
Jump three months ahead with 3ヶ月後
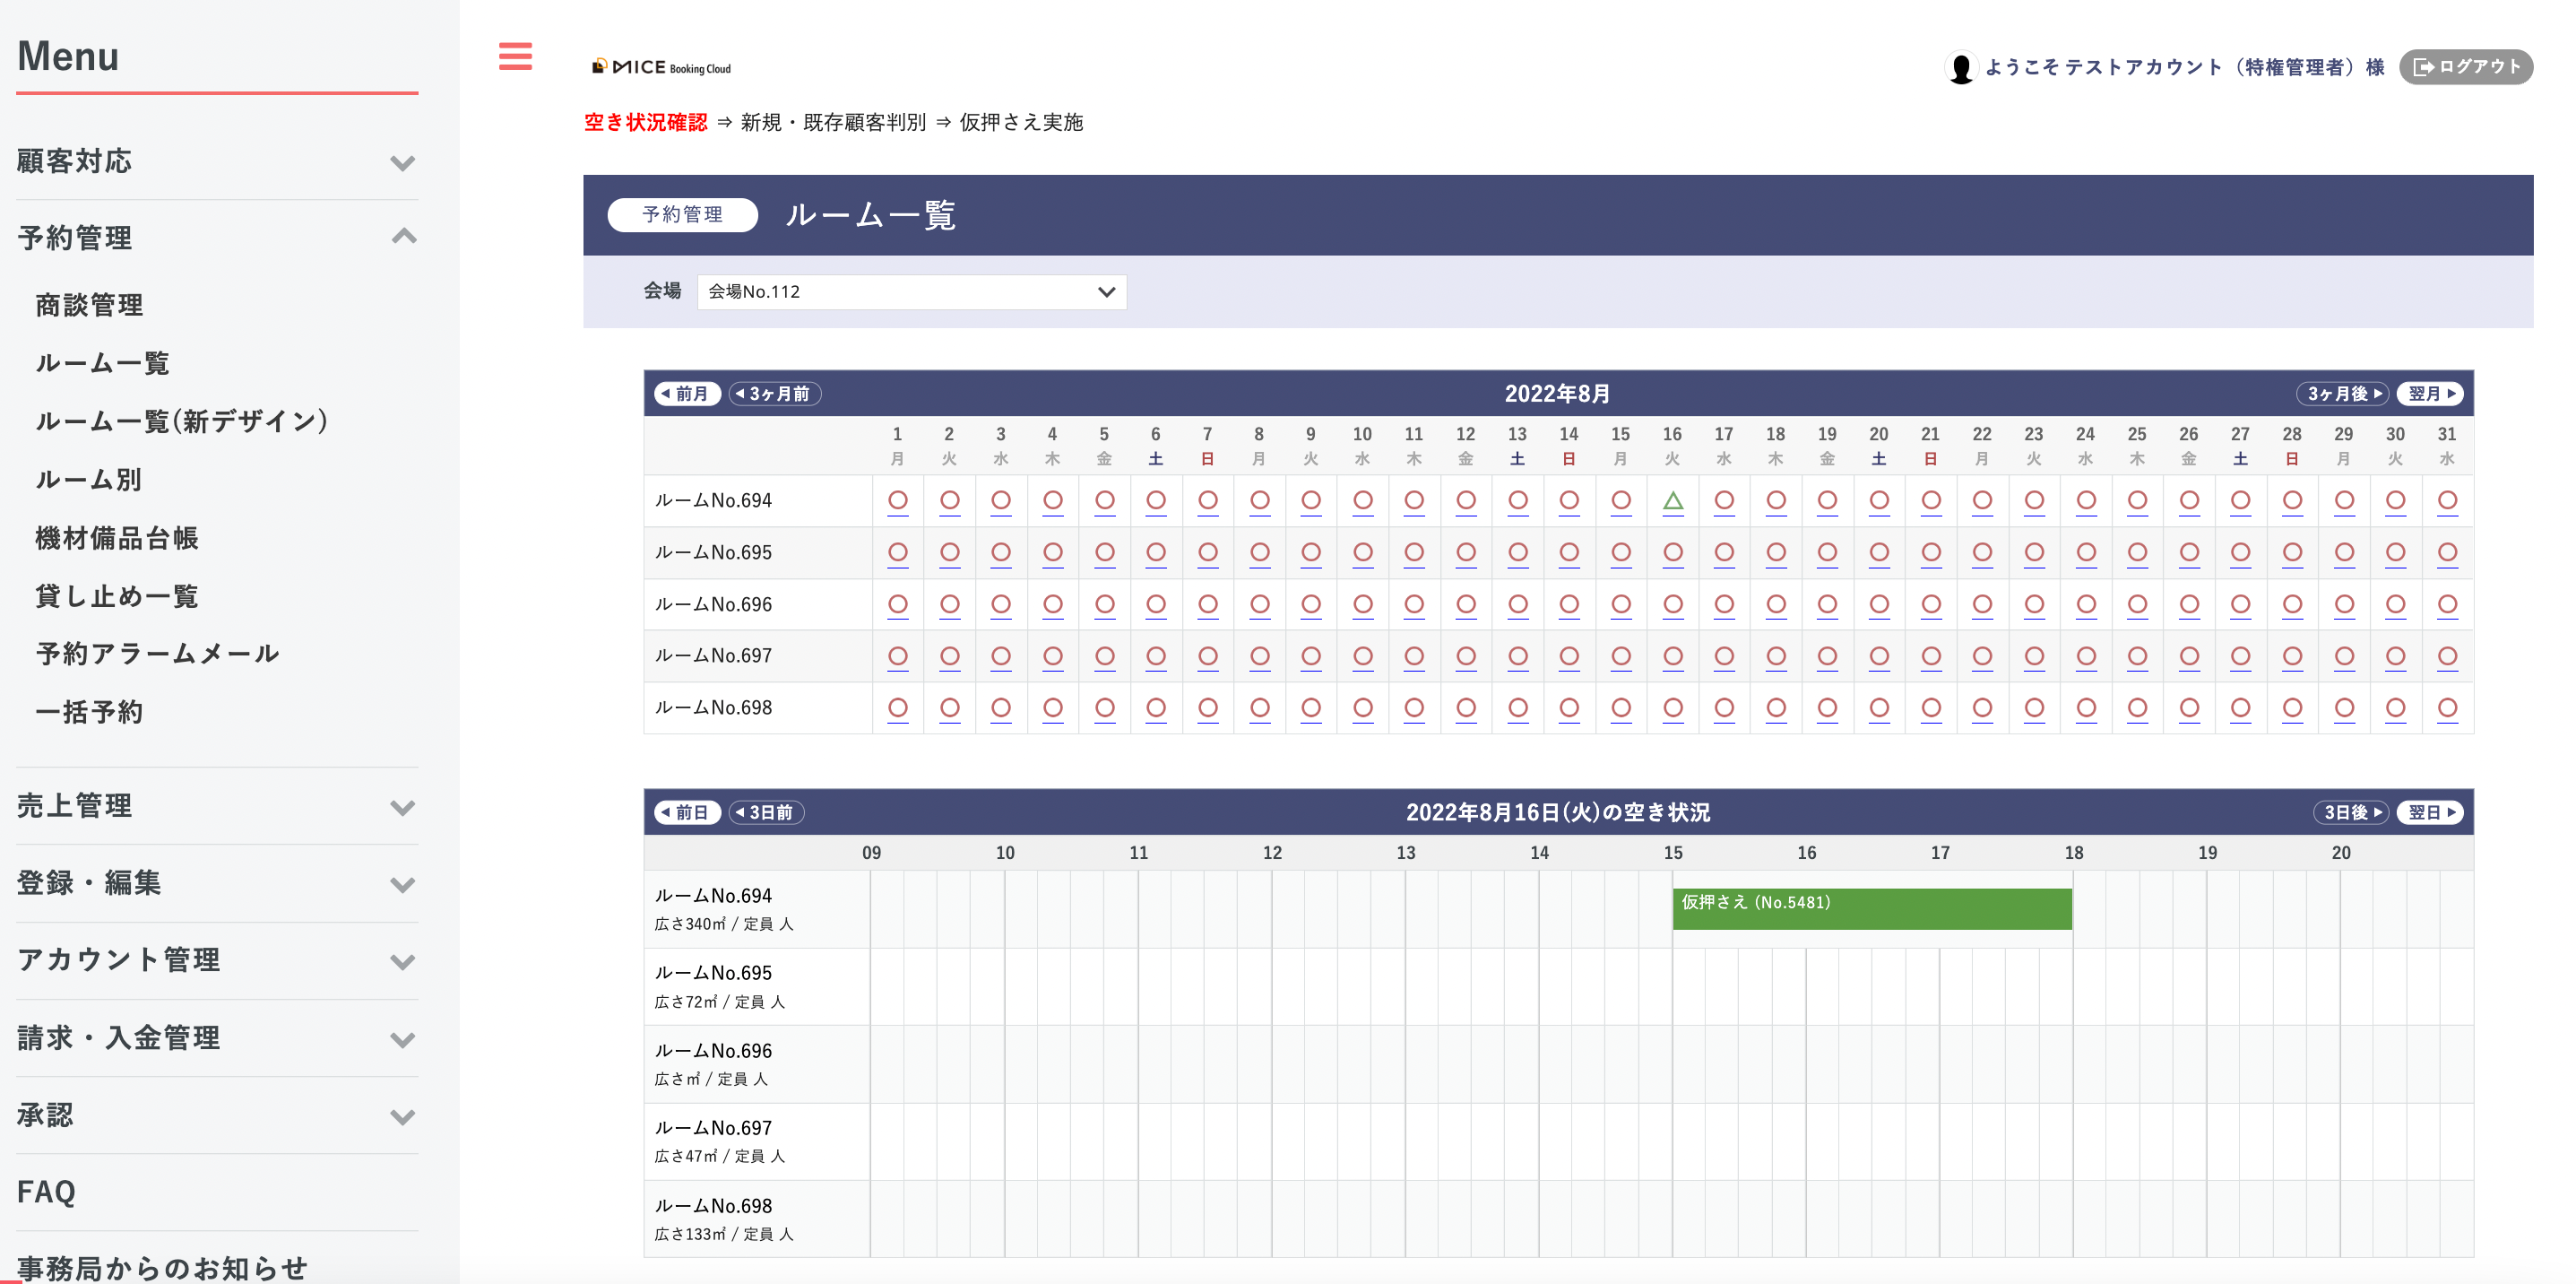point(2342,394)
